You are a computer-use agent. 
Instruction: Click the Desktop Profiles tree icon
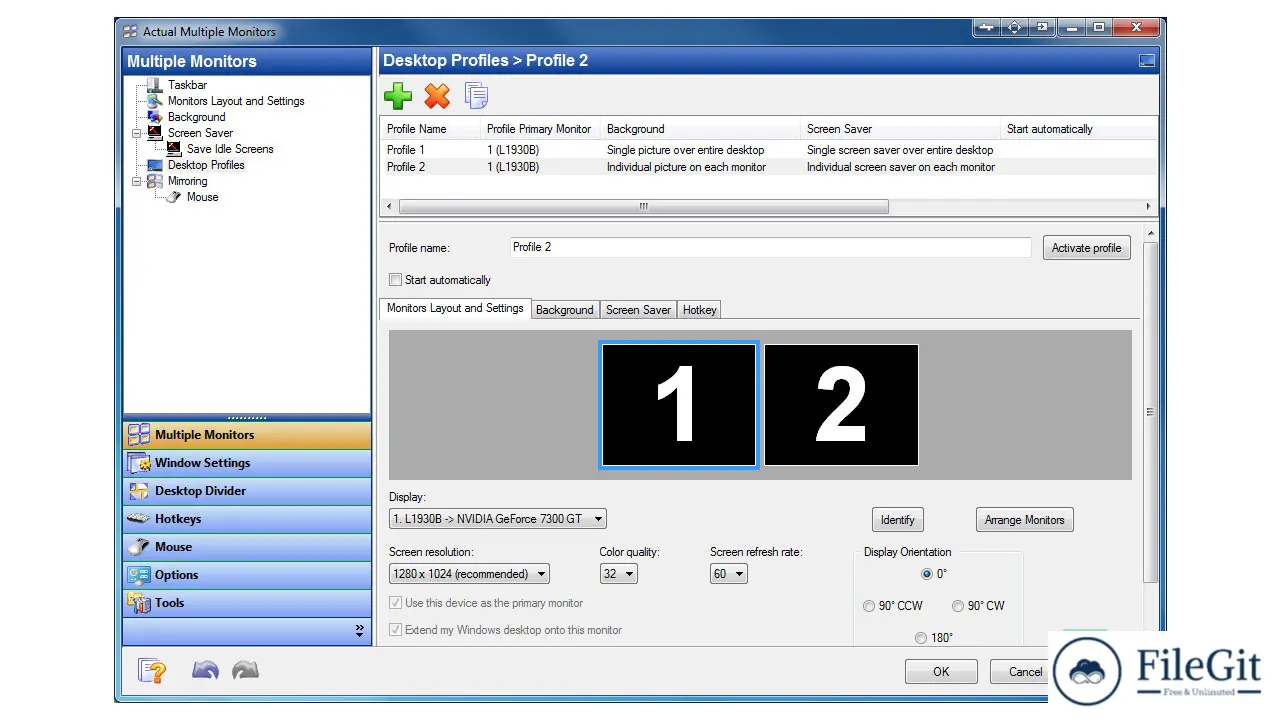click(x=154, y=165)
